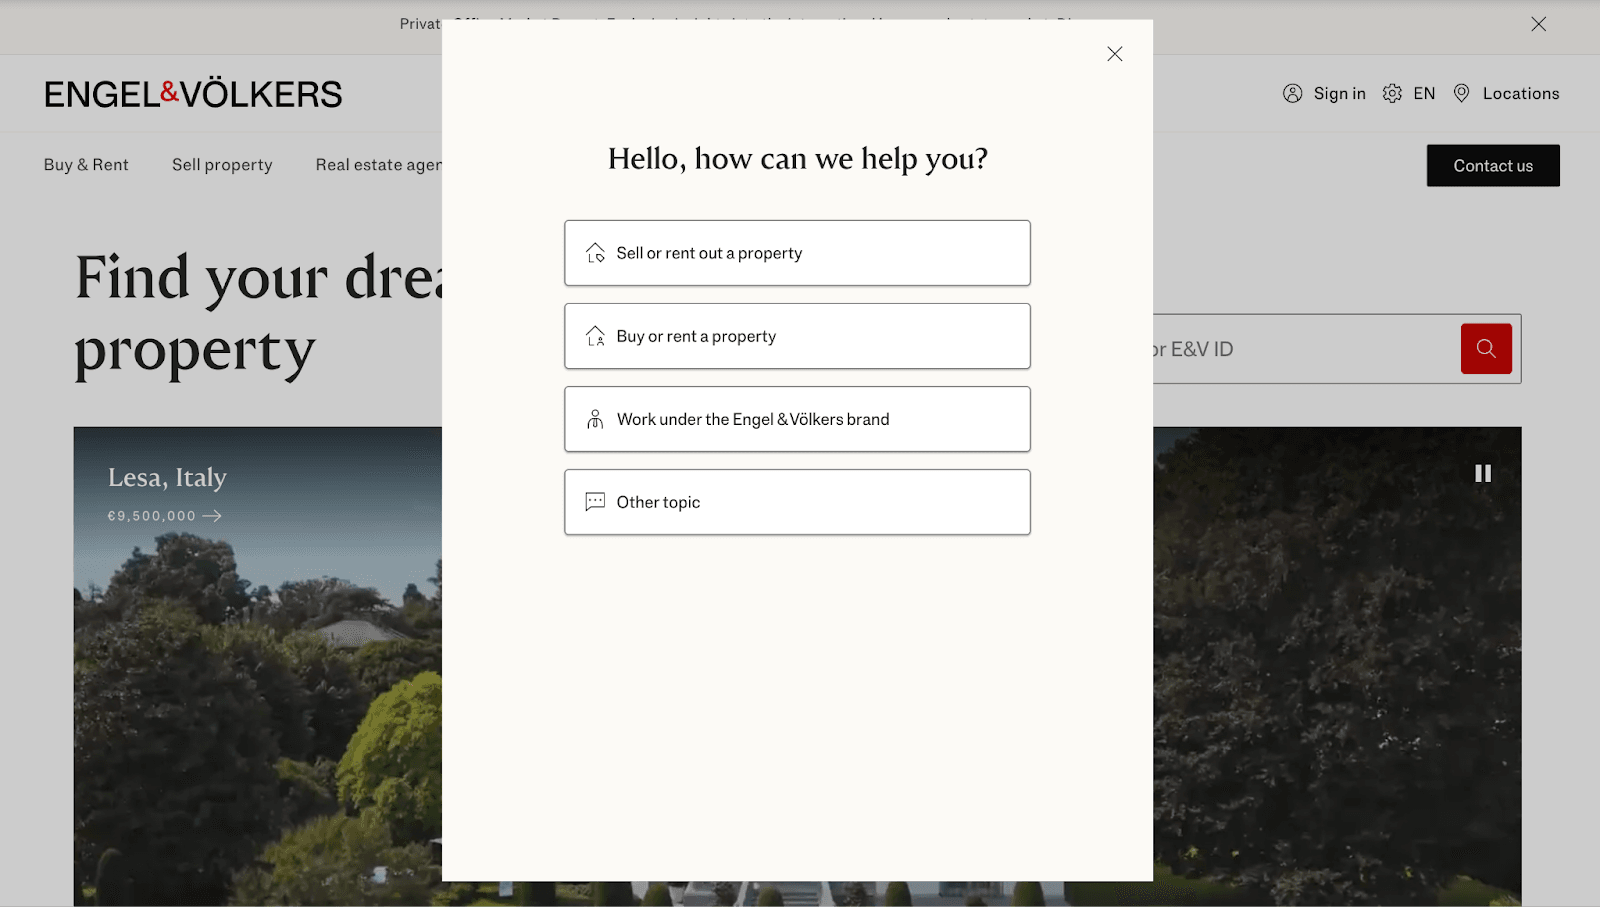
Task: Open the Buy & Rent menu
Action: click(x=86, y=165)
